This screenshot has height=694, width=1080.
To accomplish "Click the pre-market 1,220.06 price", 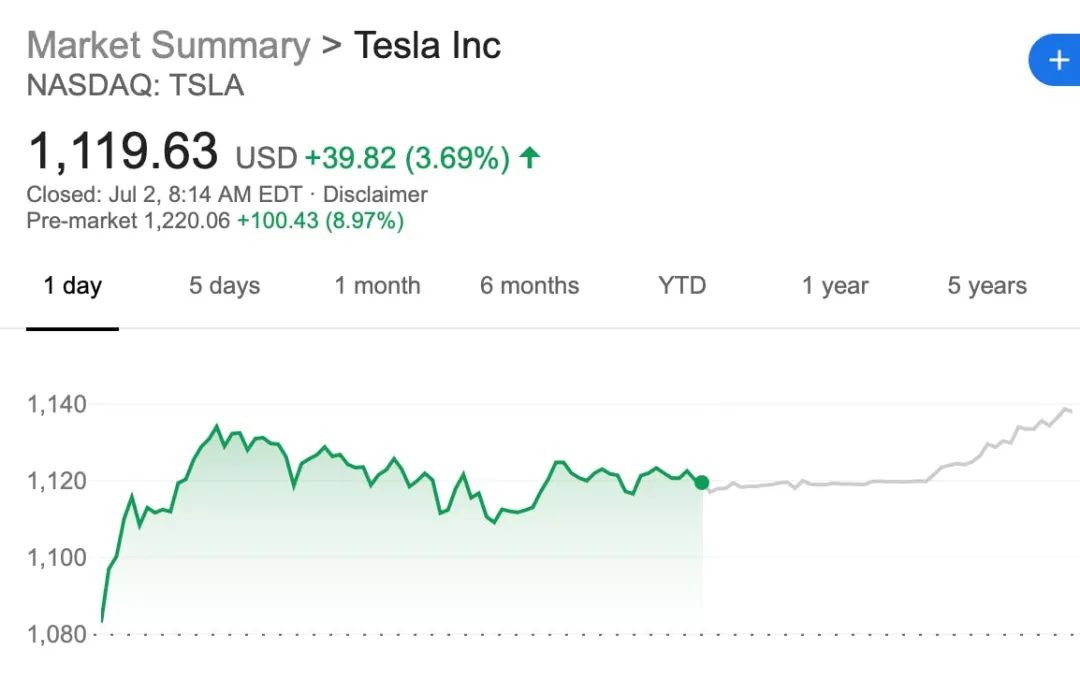I will 187,221.
